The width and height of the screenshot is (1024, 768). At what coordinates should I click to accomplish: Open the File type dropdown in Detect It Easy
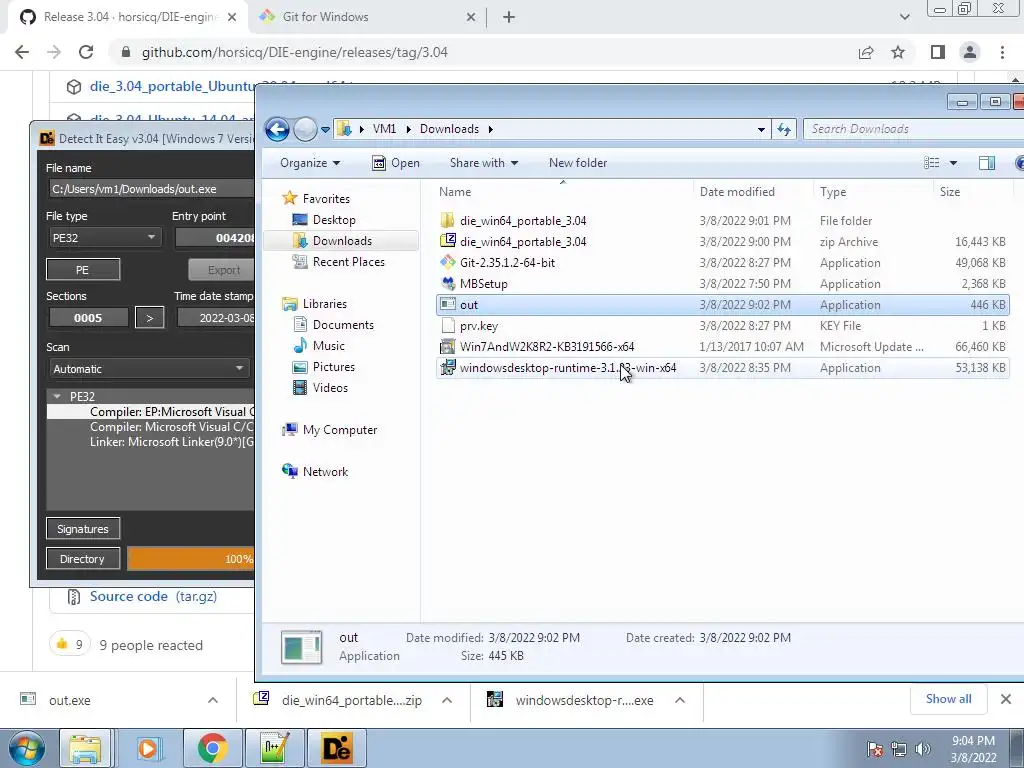click(x=104, y=237)
